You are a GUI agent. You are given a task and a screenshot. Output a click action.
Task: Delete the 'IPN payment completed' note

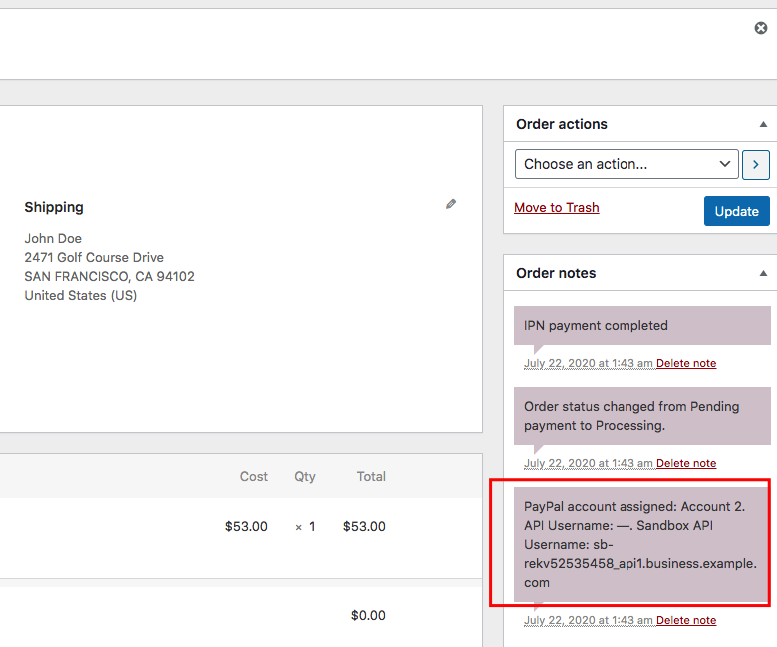coord(685,363)
